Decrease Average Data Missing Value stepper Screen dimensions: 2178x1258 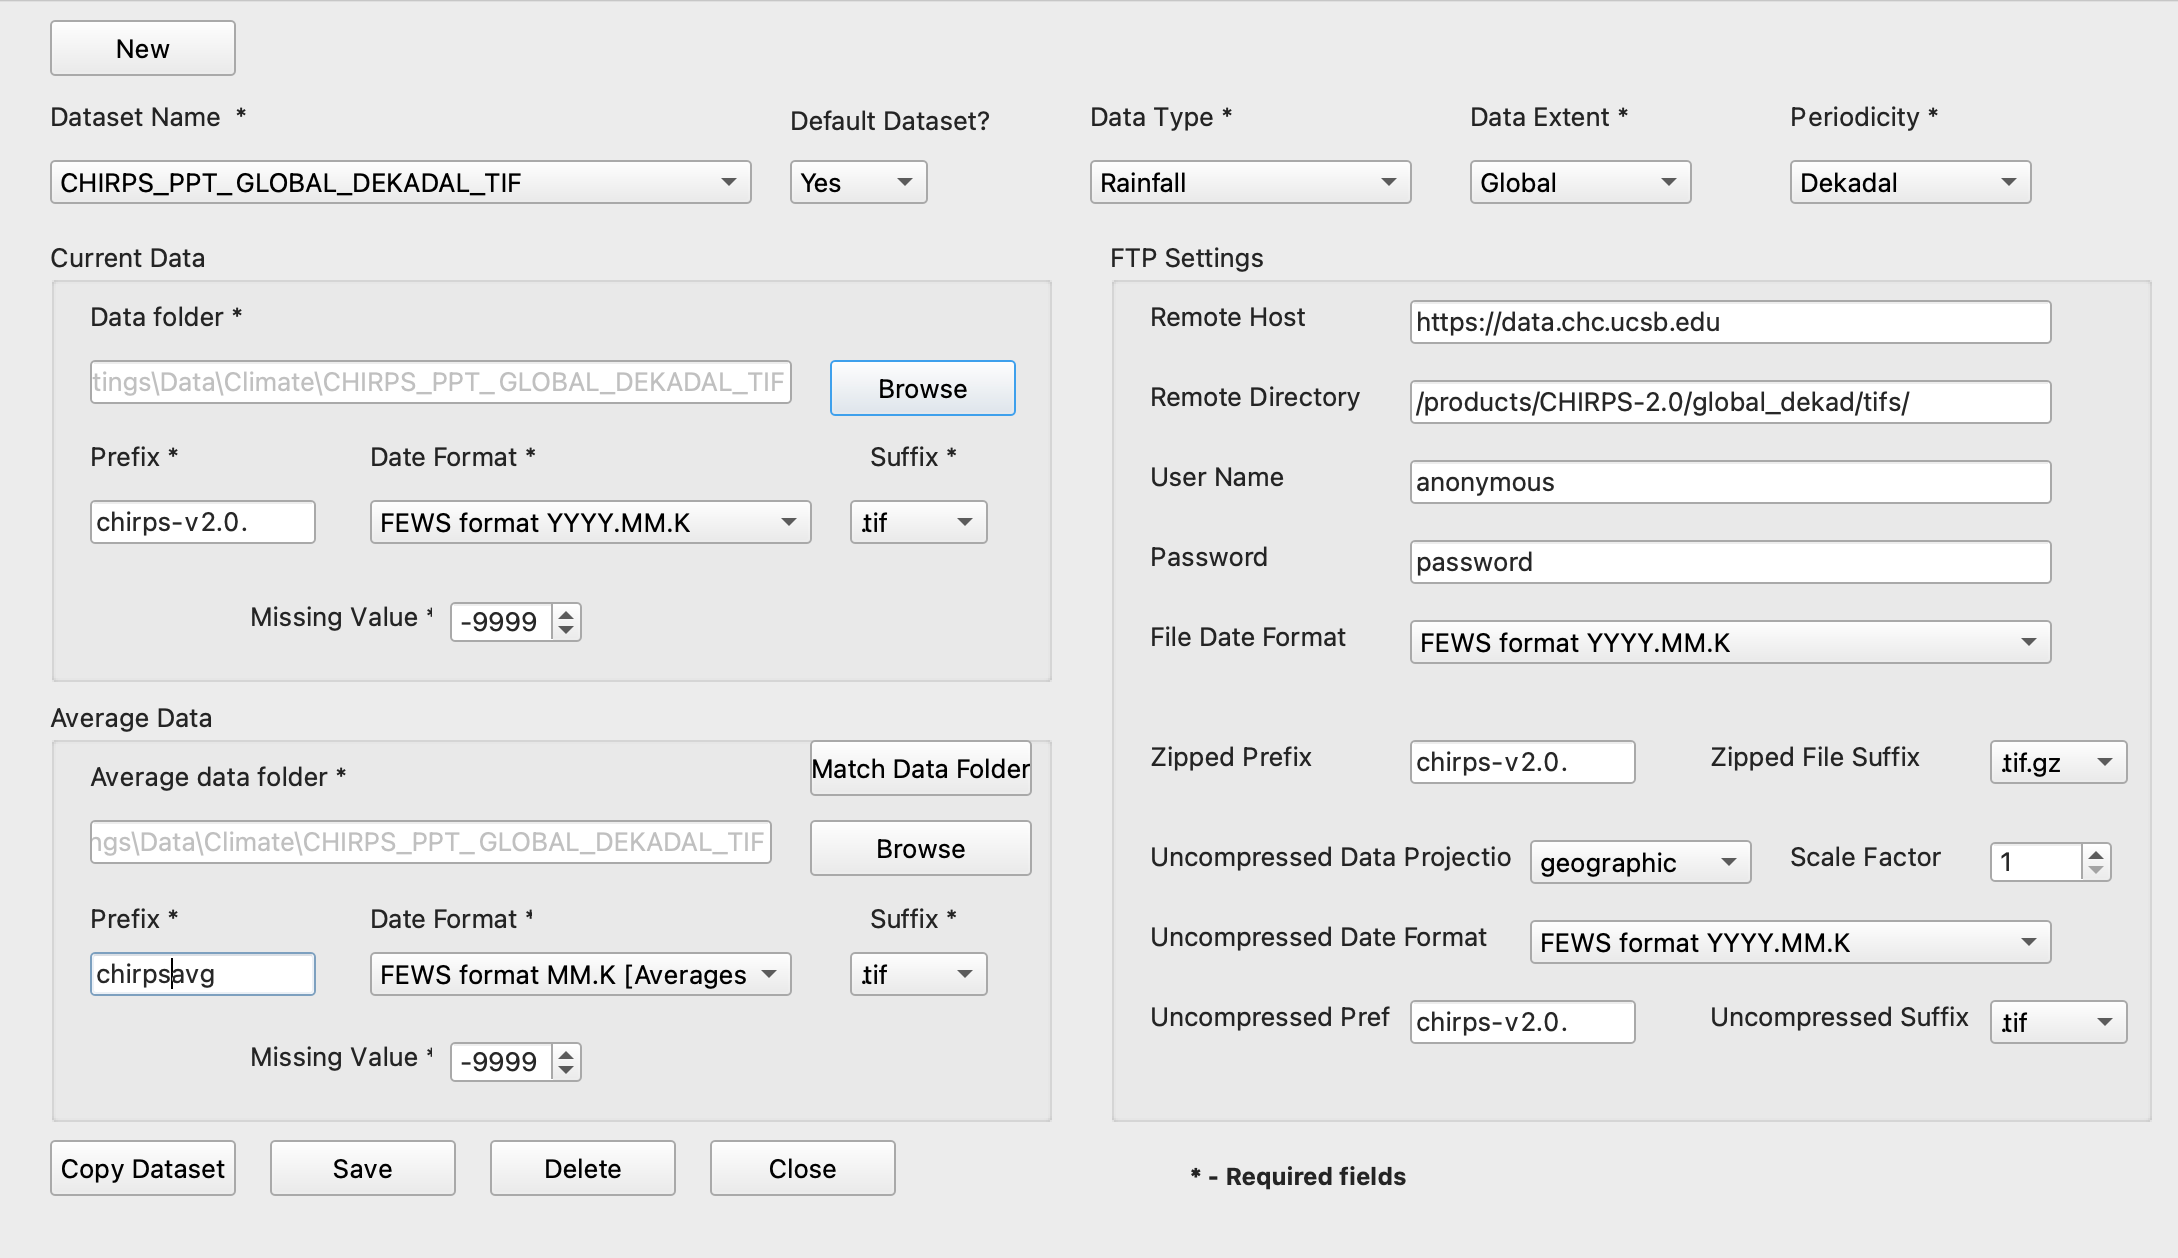coord(566,1070)
